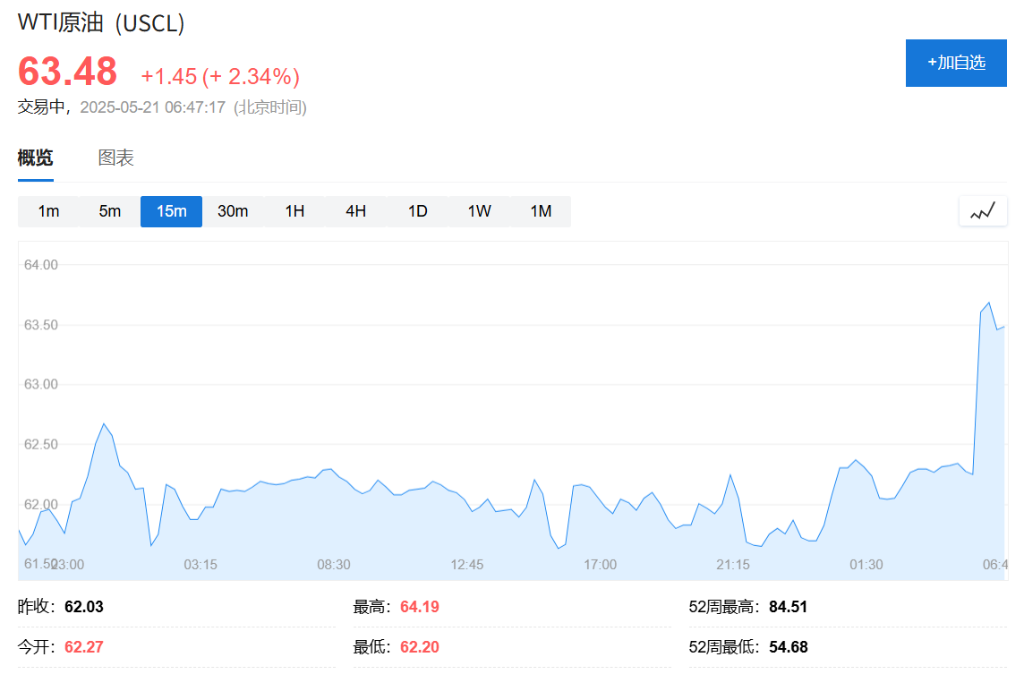This screenshot has width=1024, height=677.
Task: Click the 12:45 time axis label
Action: coord(467,565)
